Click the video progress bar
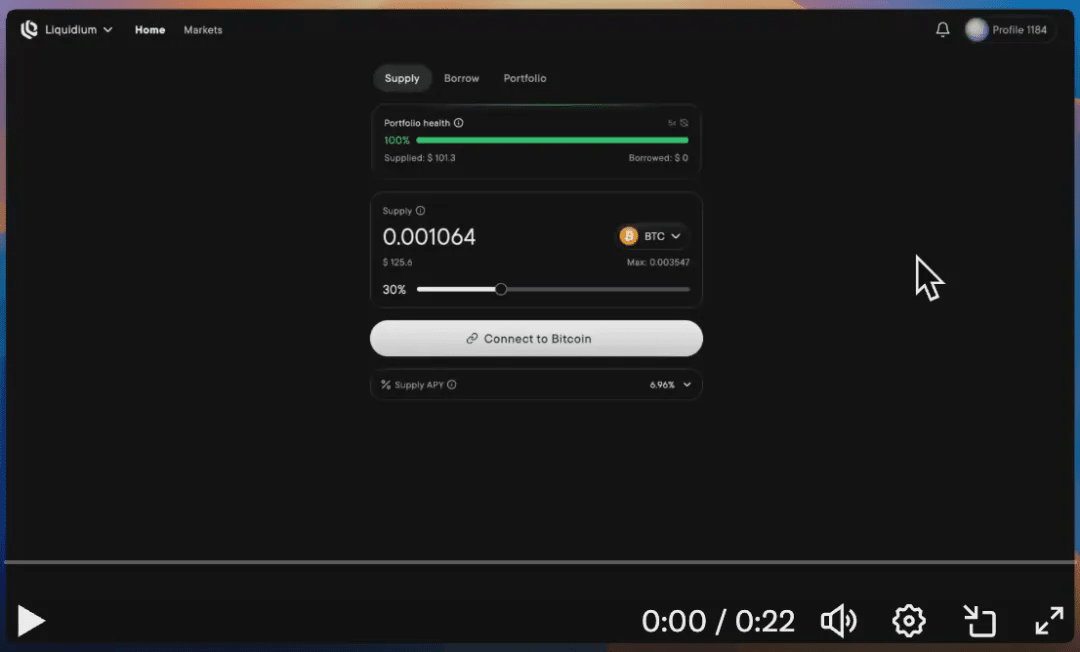The height and width of the screenshot is (652, 1080). tap(540, 562)
